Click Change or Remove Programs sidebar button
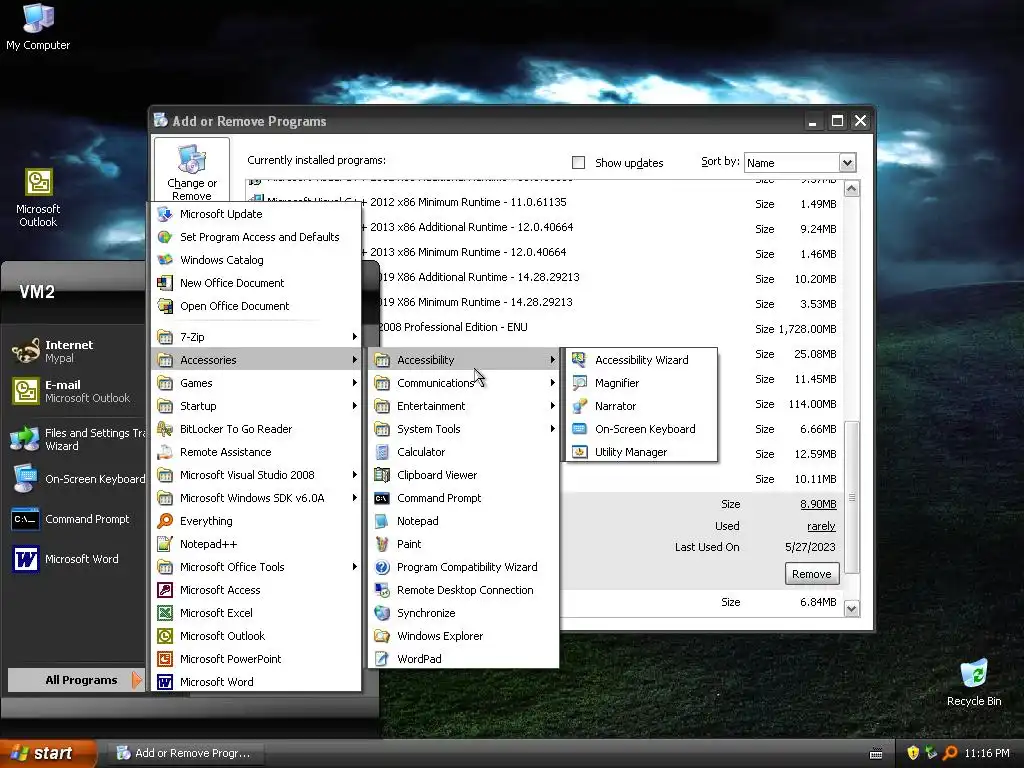Viewport: 1024px width, 768px height. [192, 170]
